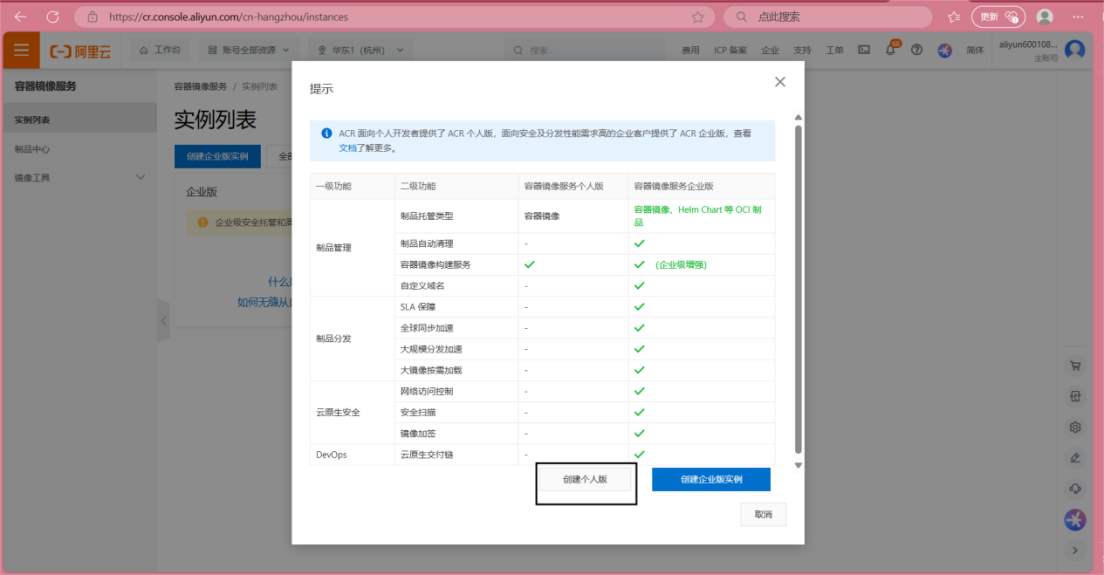
Task: Select 实例列表 in the sidebar
Action: [79, 120]
